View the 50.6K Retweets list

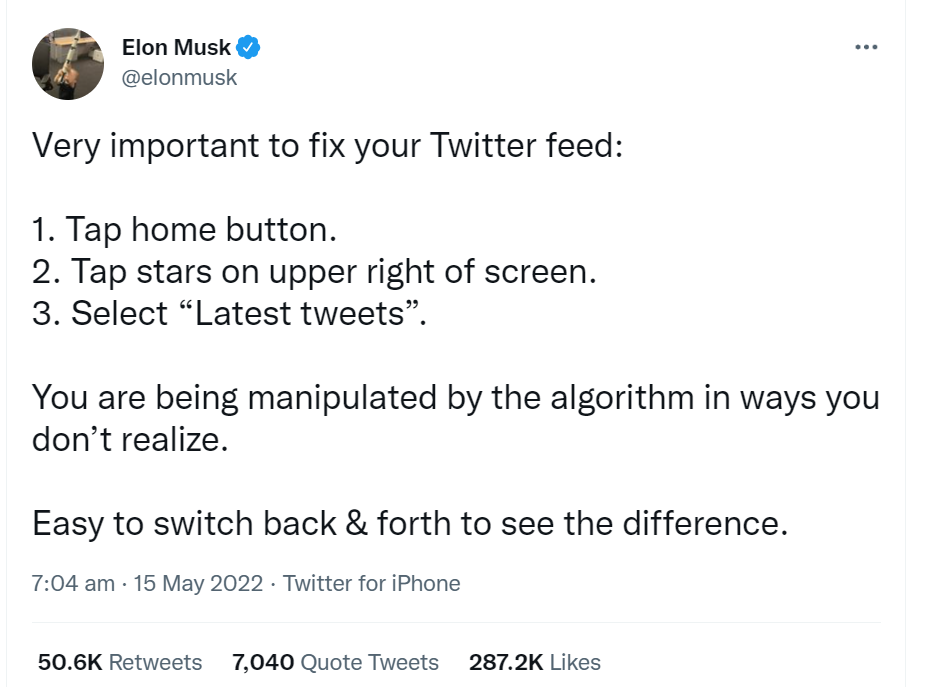pyautogui.click(x=120, y=662)
